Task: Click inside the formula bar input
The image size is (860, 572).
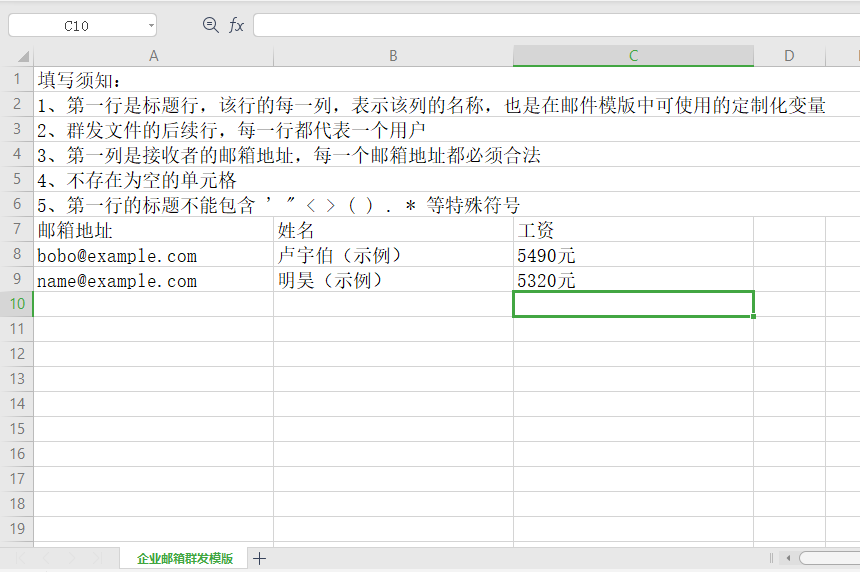Action: (550, 25)
